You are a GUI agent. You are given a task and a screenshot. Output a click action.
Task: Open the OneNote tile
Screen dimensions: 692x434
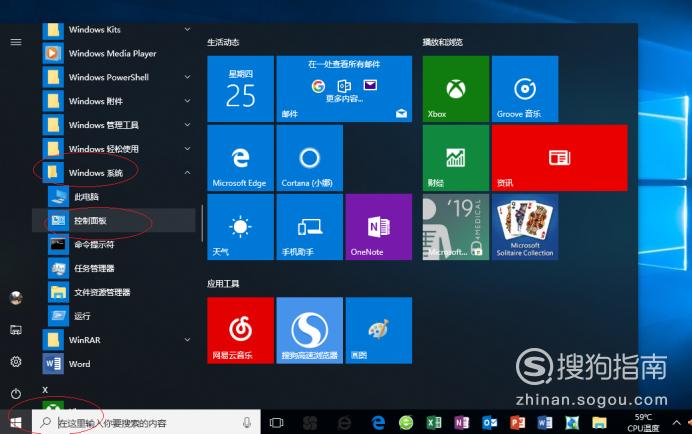(379, 227)
